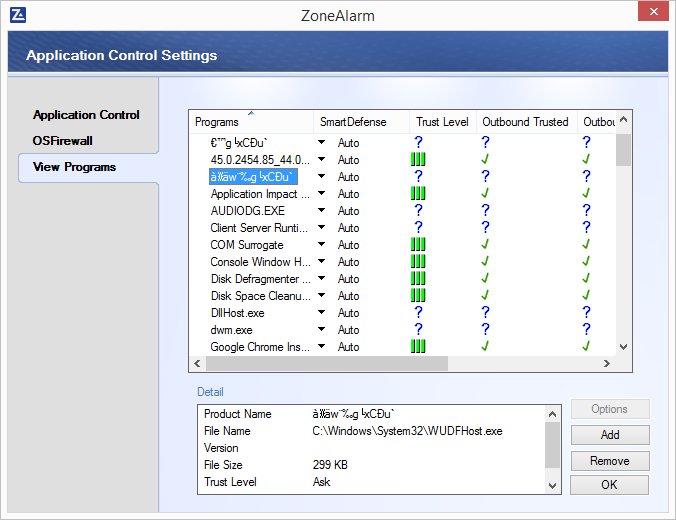The height and width of the screenshot is (520, 676).
Task: Click the programs list scroll right arrow
Action: (607, 363)
